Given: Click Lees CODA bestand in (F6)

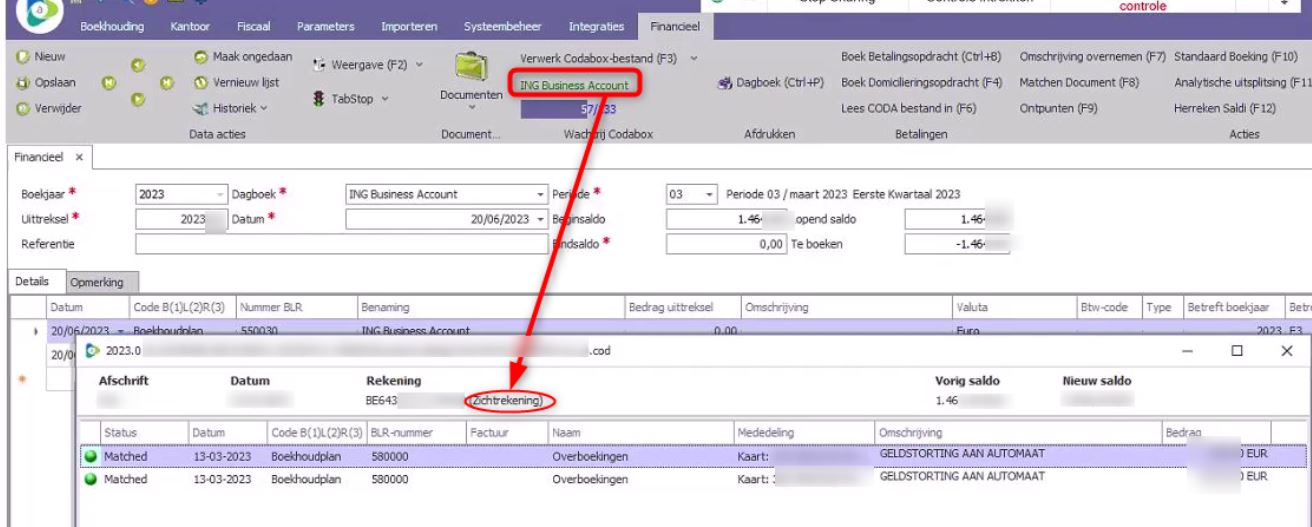Looking at the screenshot, I should (907, 107).
